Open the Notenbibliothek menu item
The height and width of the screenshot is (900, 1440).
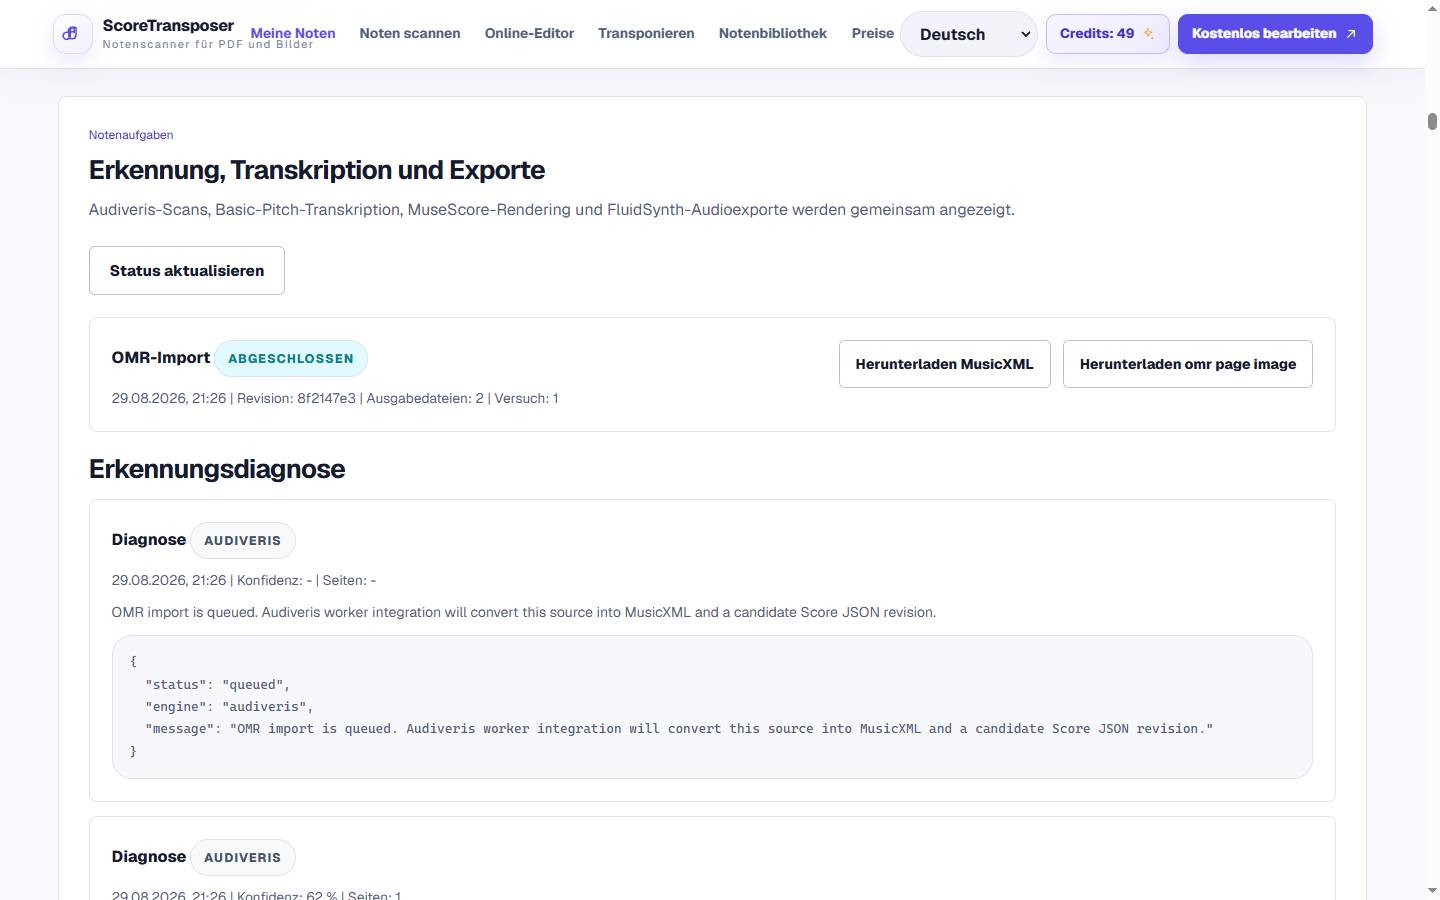point(773,33)
